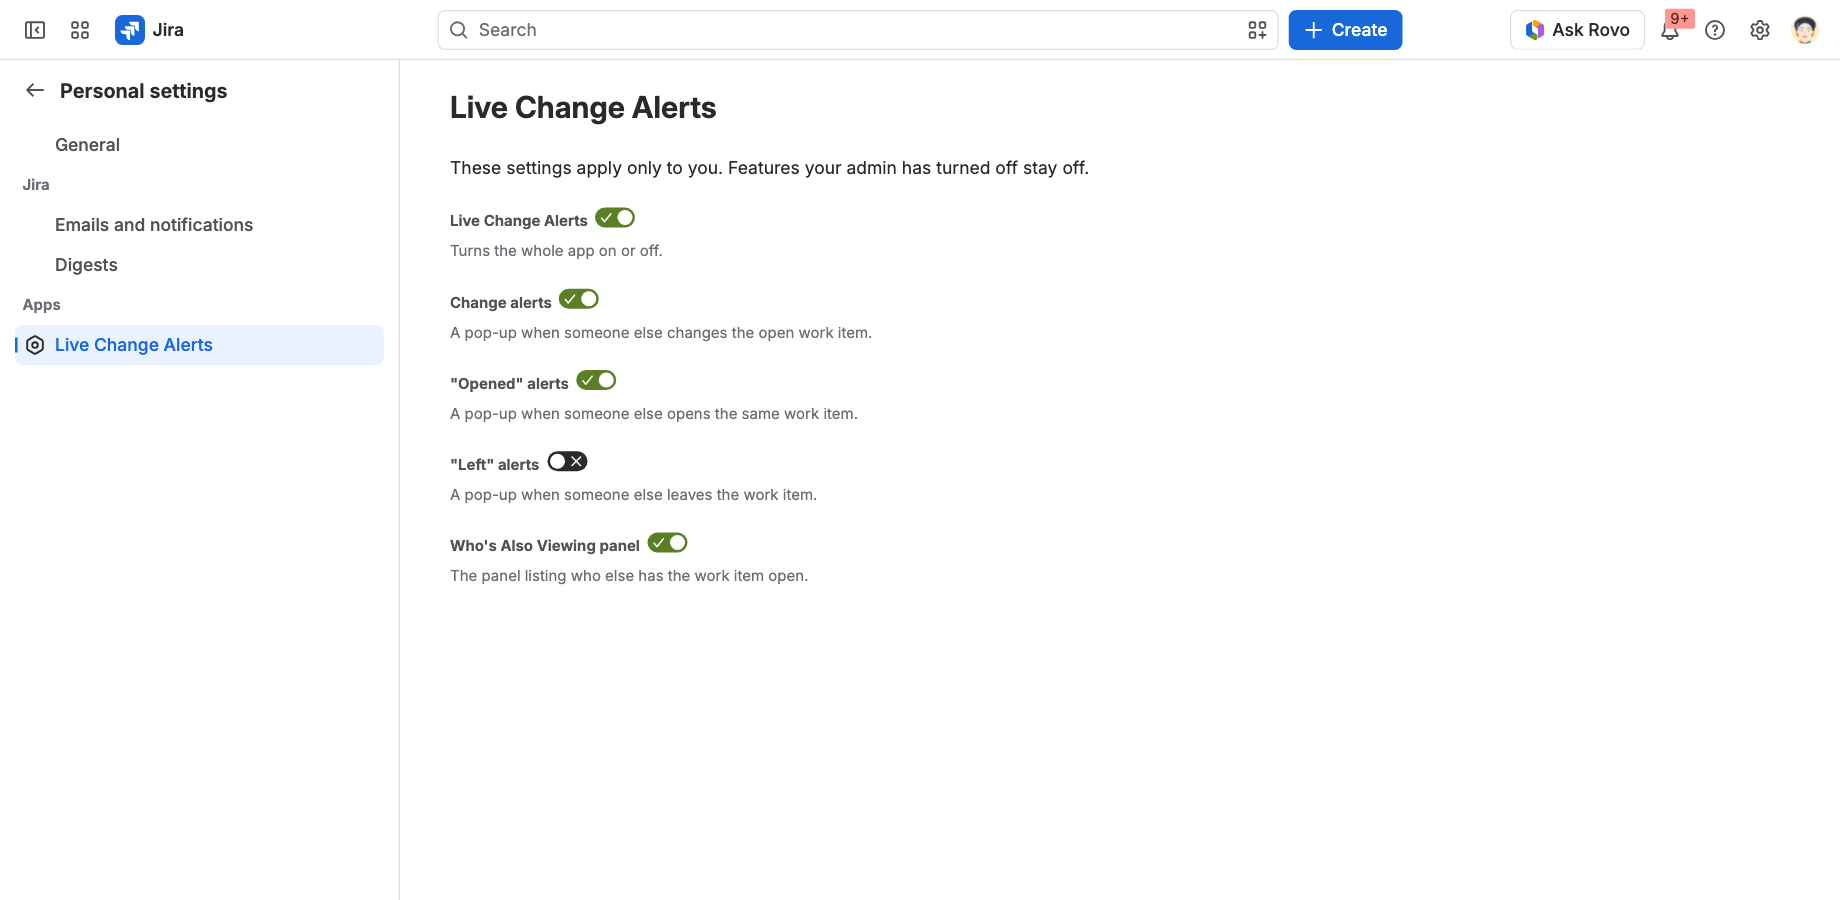This screenshot has height=900, width=1840.
Task: Toggle Who's Also Viewing panel switch
Action: 668,542
